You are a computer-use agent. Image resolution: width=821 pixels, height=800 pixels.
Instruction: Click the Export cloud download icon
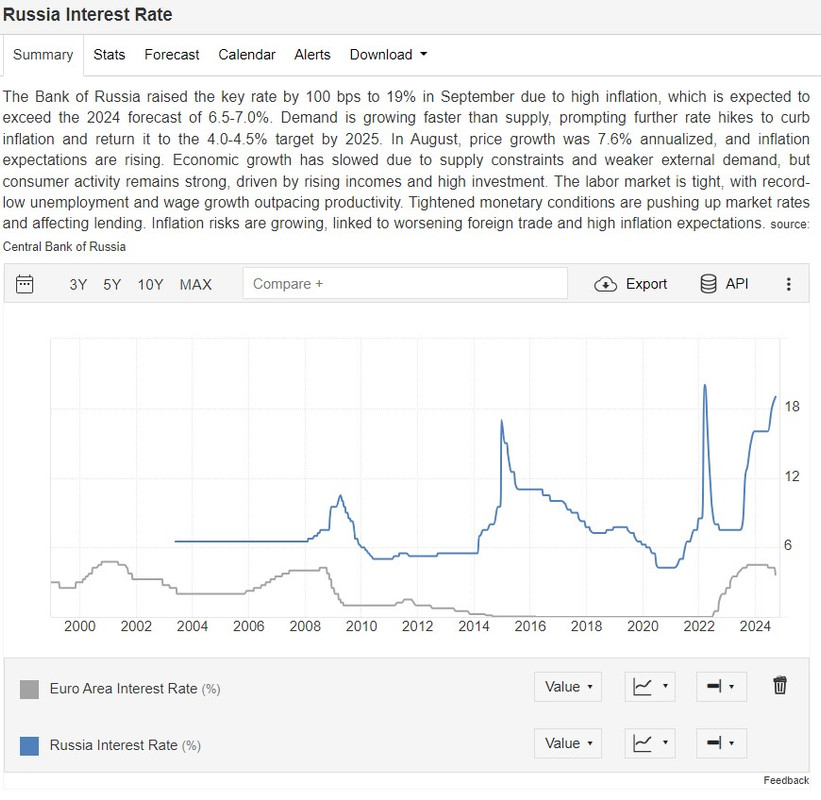[x=605, y=284]
